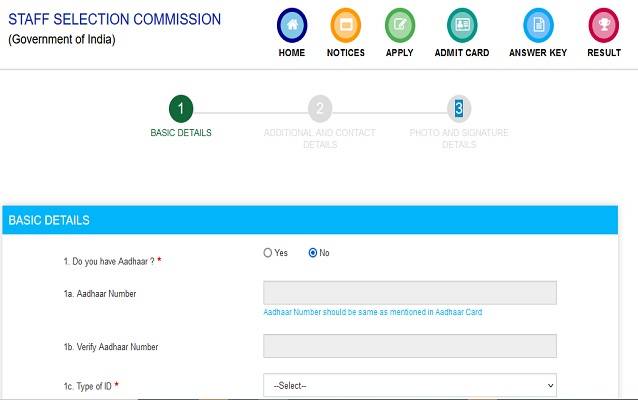This screenshot has width=638, height=400.
Task: Click the Verify Aadhaar Number field
Action: coord(409,346)
